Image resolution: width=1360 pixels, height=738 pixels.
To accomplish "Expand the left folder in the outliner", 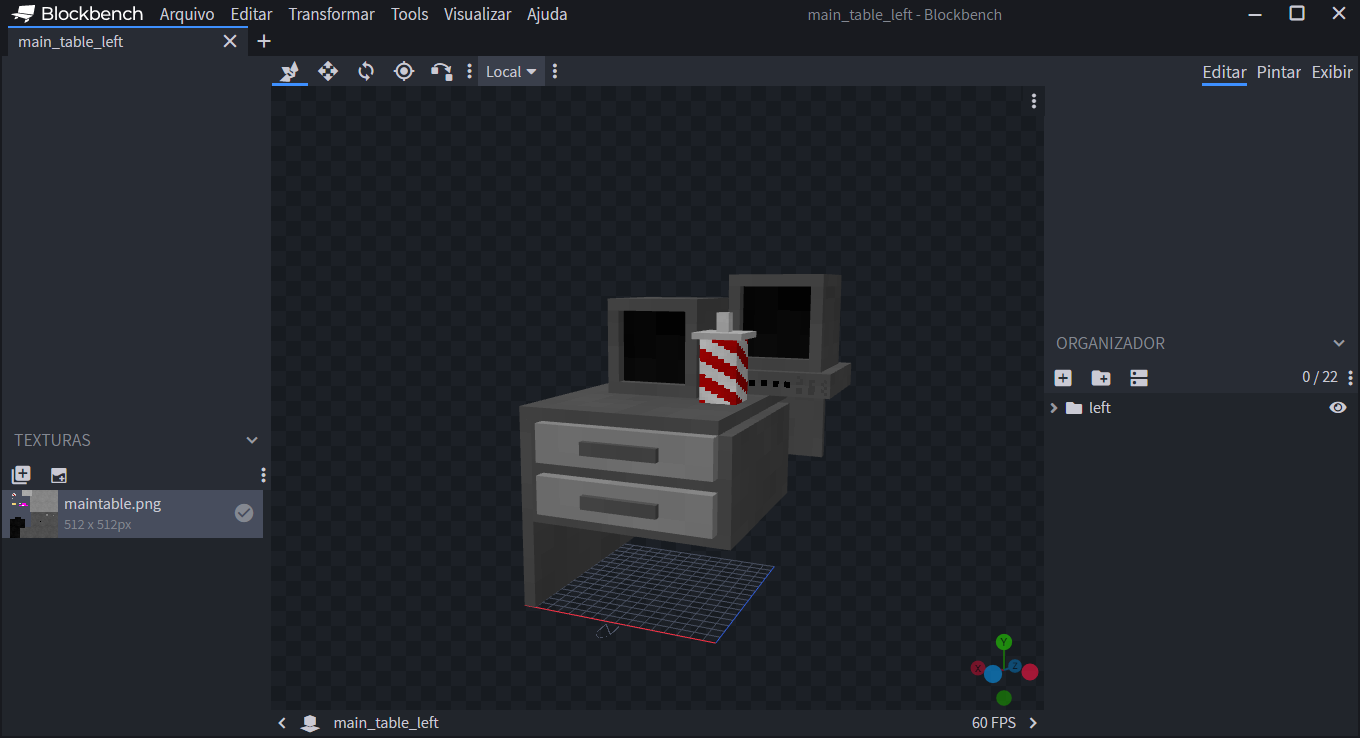I will coord(1053,407).
